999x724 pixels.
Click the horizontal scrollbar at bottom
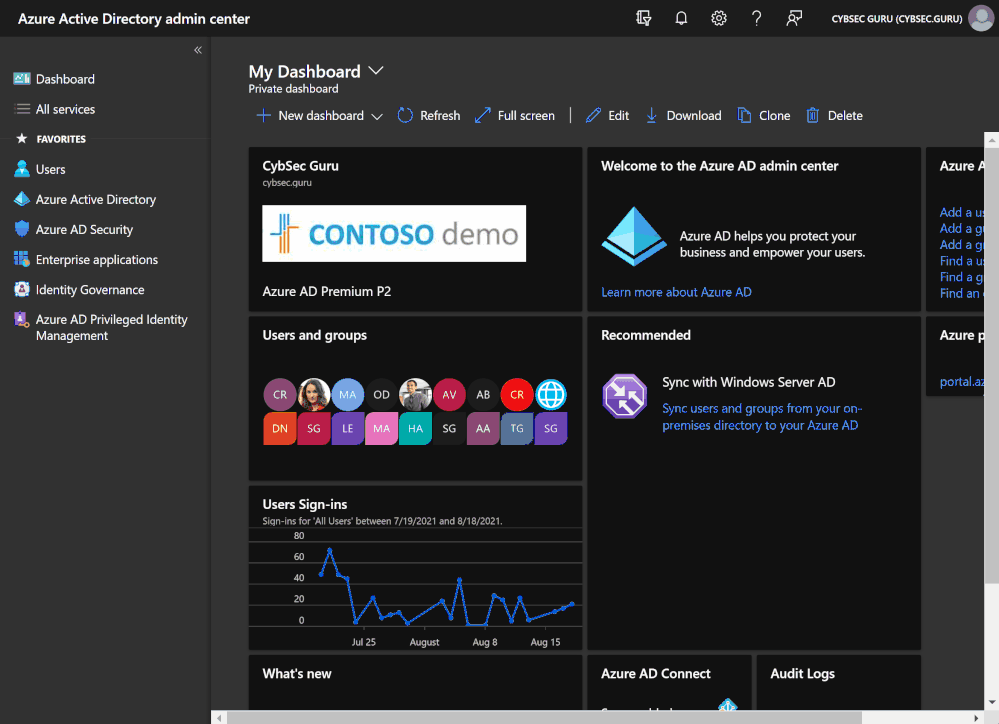click(544, 718)
